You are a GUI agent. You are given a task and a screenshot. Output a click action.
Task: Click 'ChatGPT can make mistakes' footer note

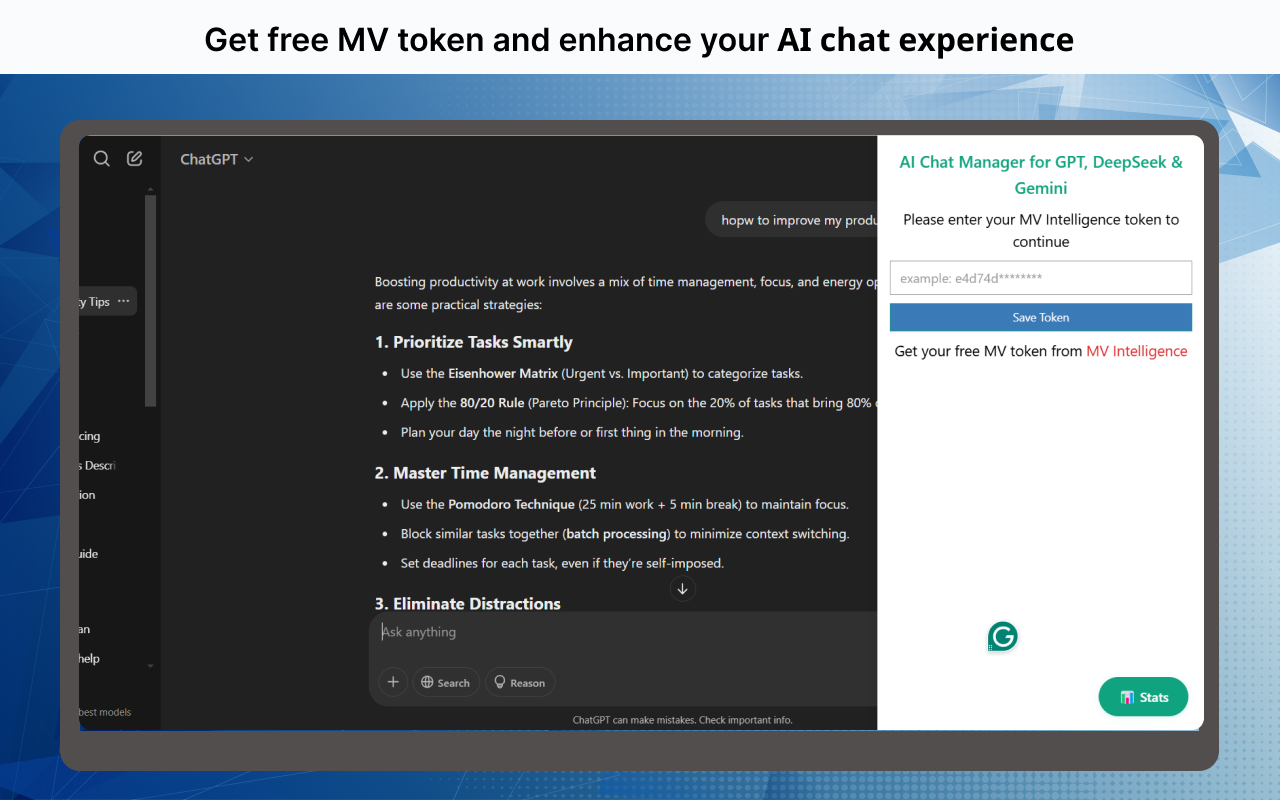tap(683, 719)
